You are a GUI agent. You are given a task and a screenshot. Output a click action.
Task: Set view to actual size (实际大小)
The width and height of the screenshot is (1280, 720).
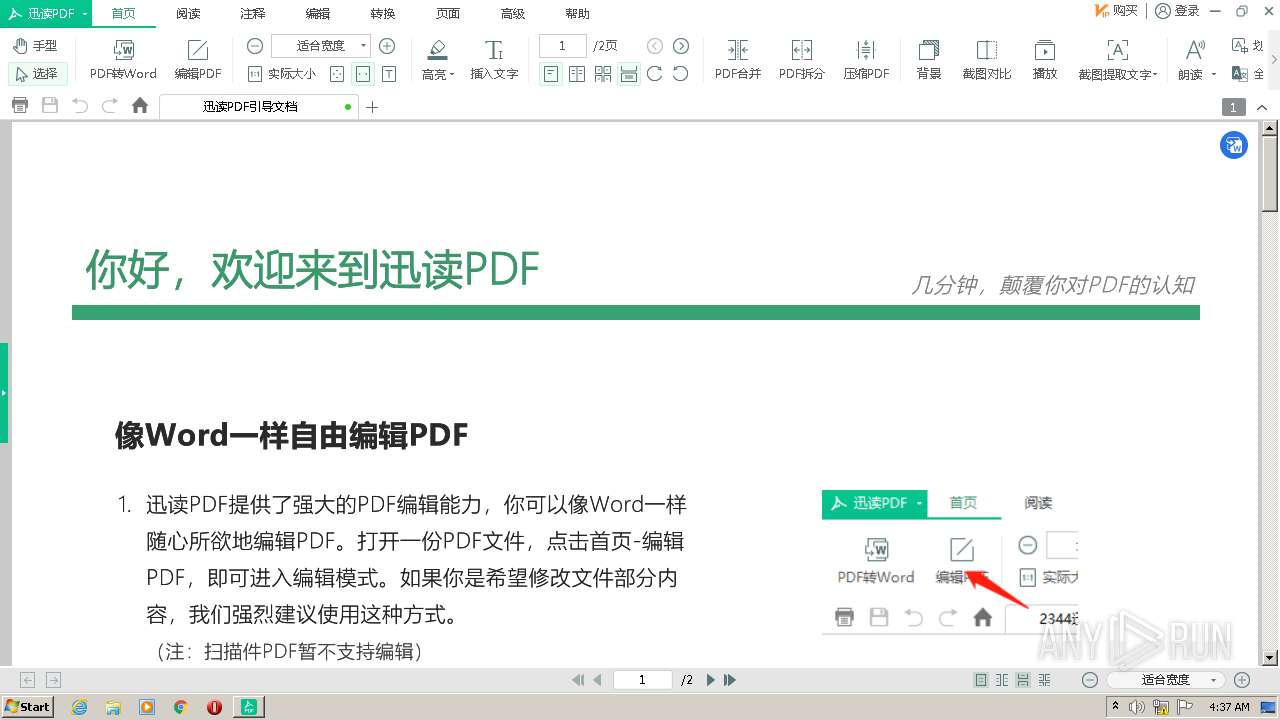pyautogui.click(x=282, y=73)
